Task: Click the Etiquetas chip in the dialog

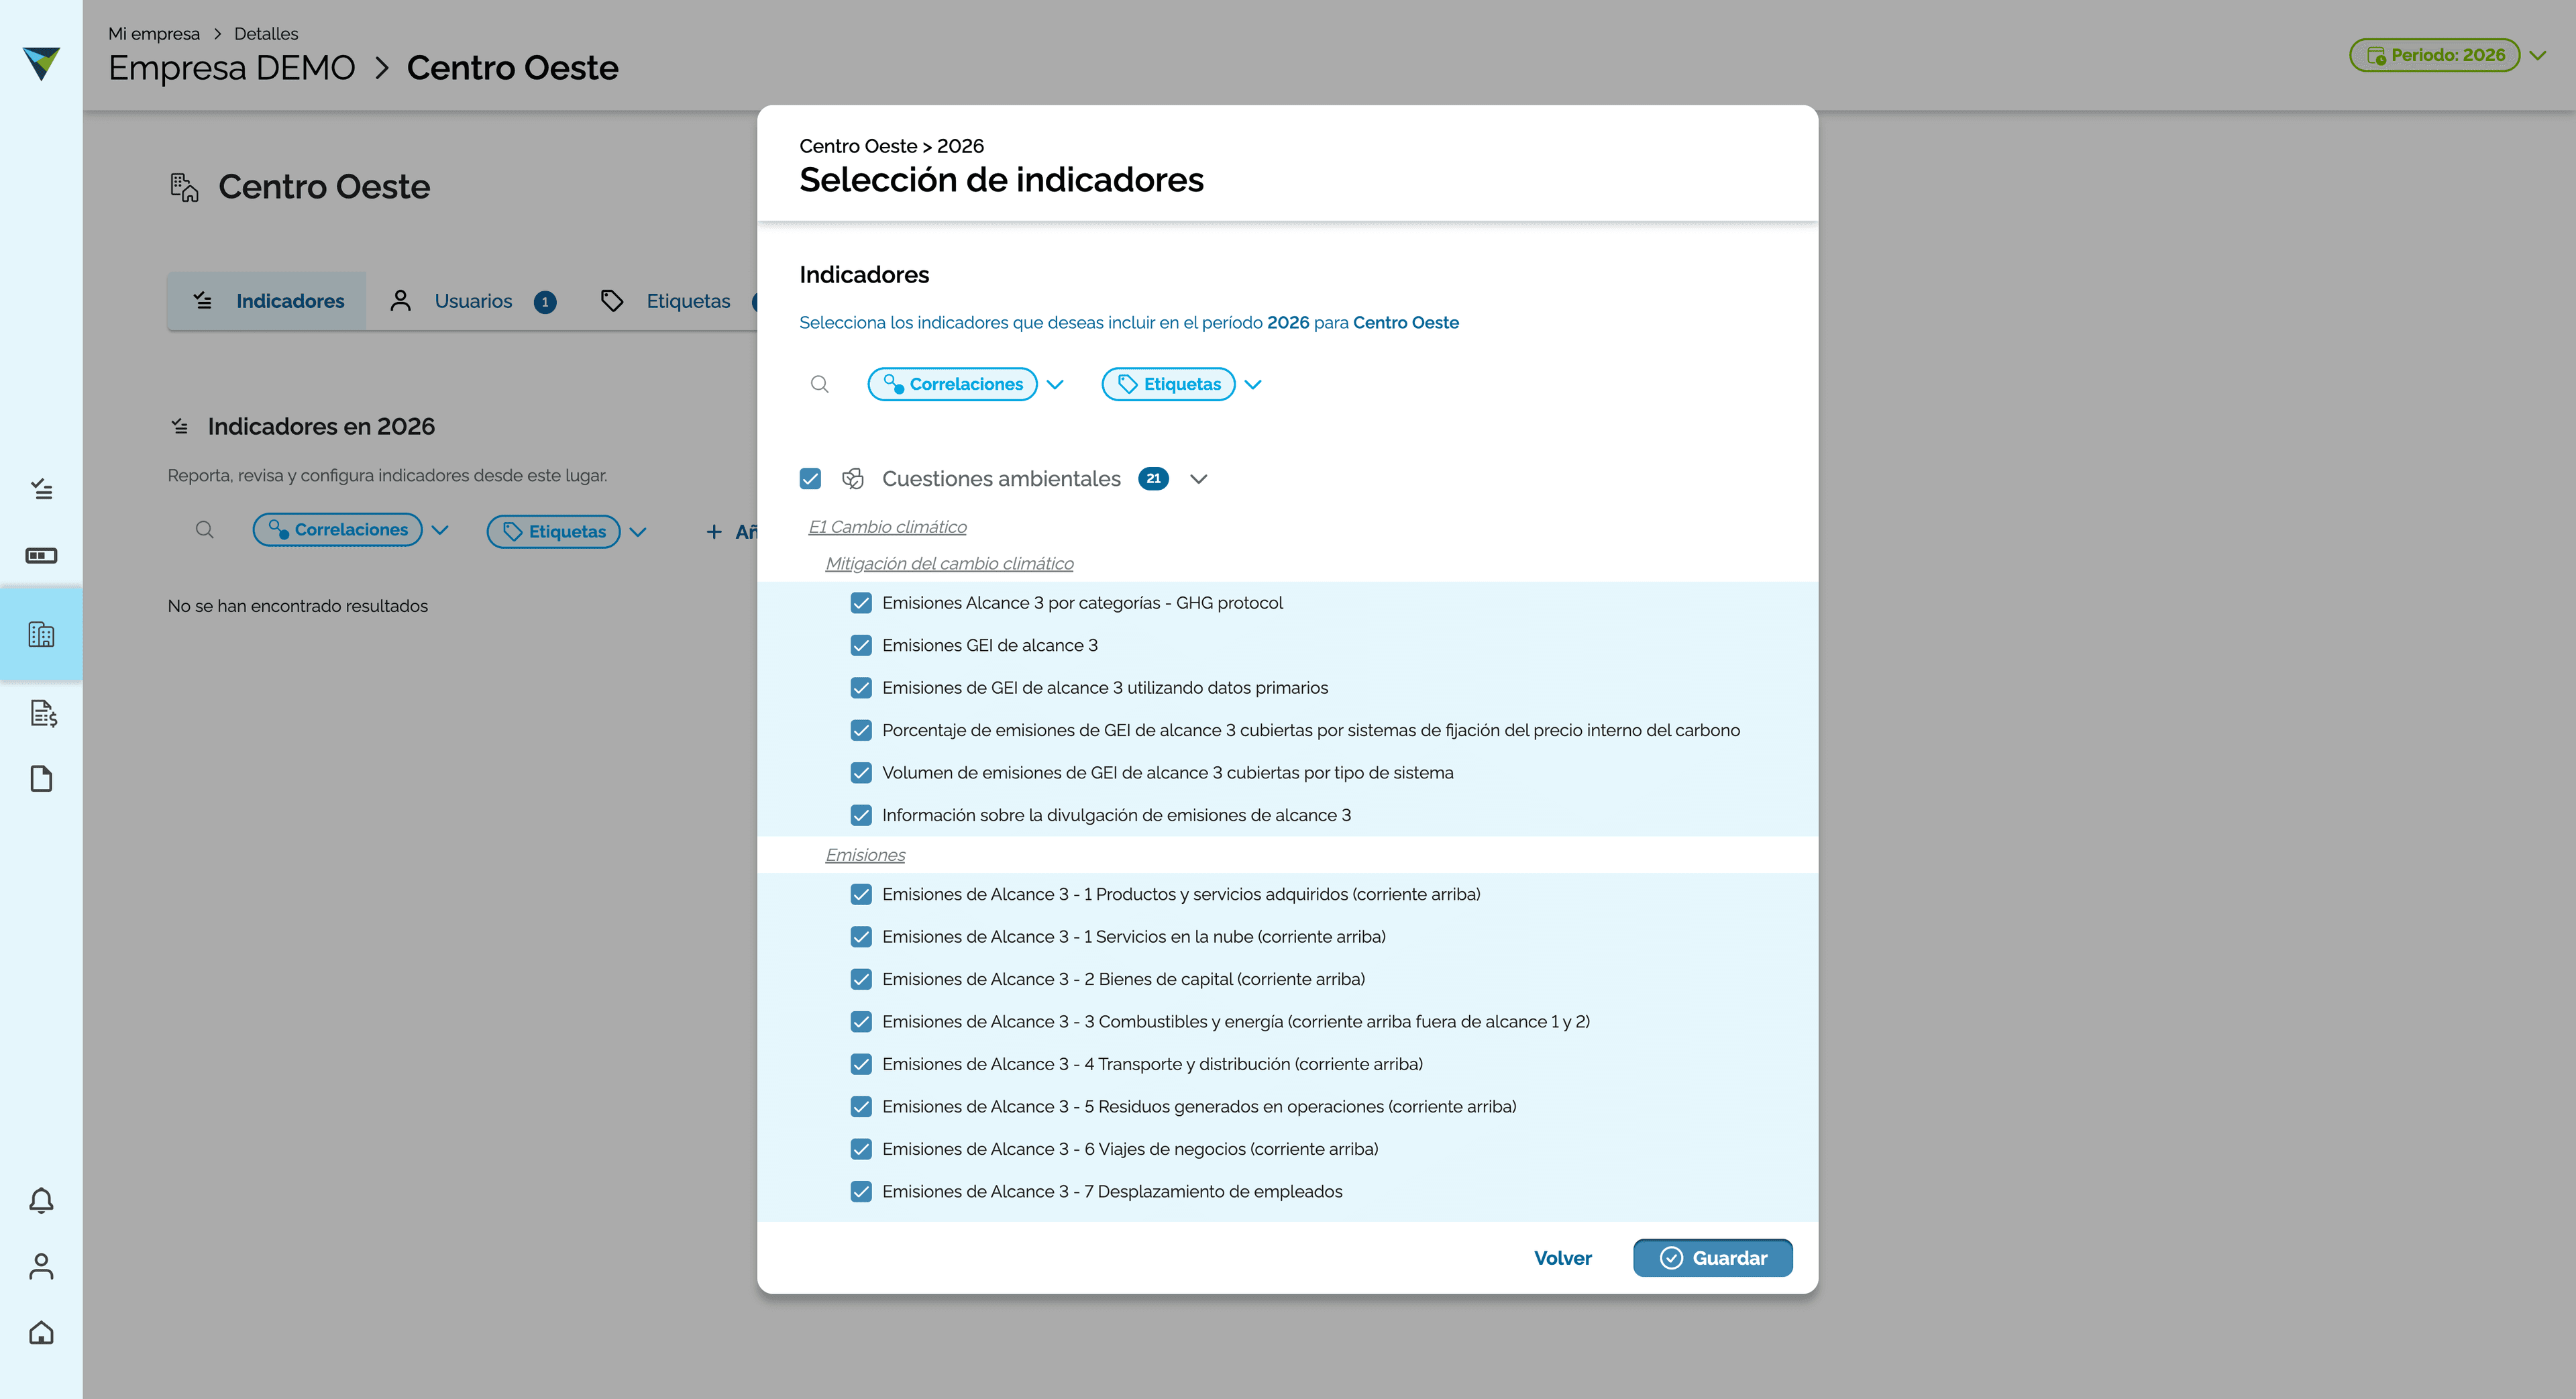Action: 1168,384
